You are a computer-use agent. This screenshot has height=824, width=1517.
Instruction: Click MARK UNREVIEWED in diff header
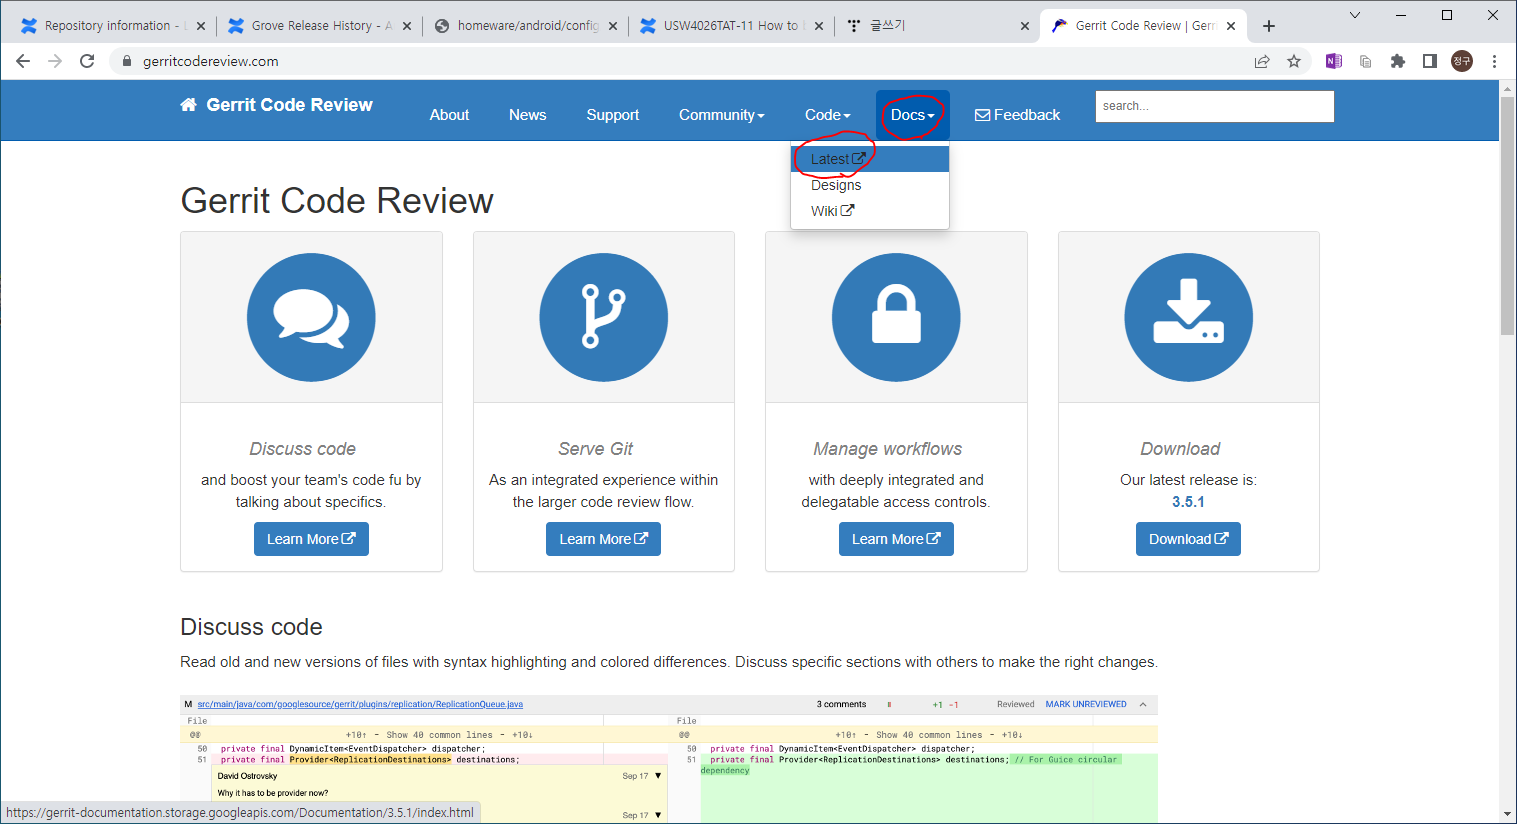click(1086, 704)
